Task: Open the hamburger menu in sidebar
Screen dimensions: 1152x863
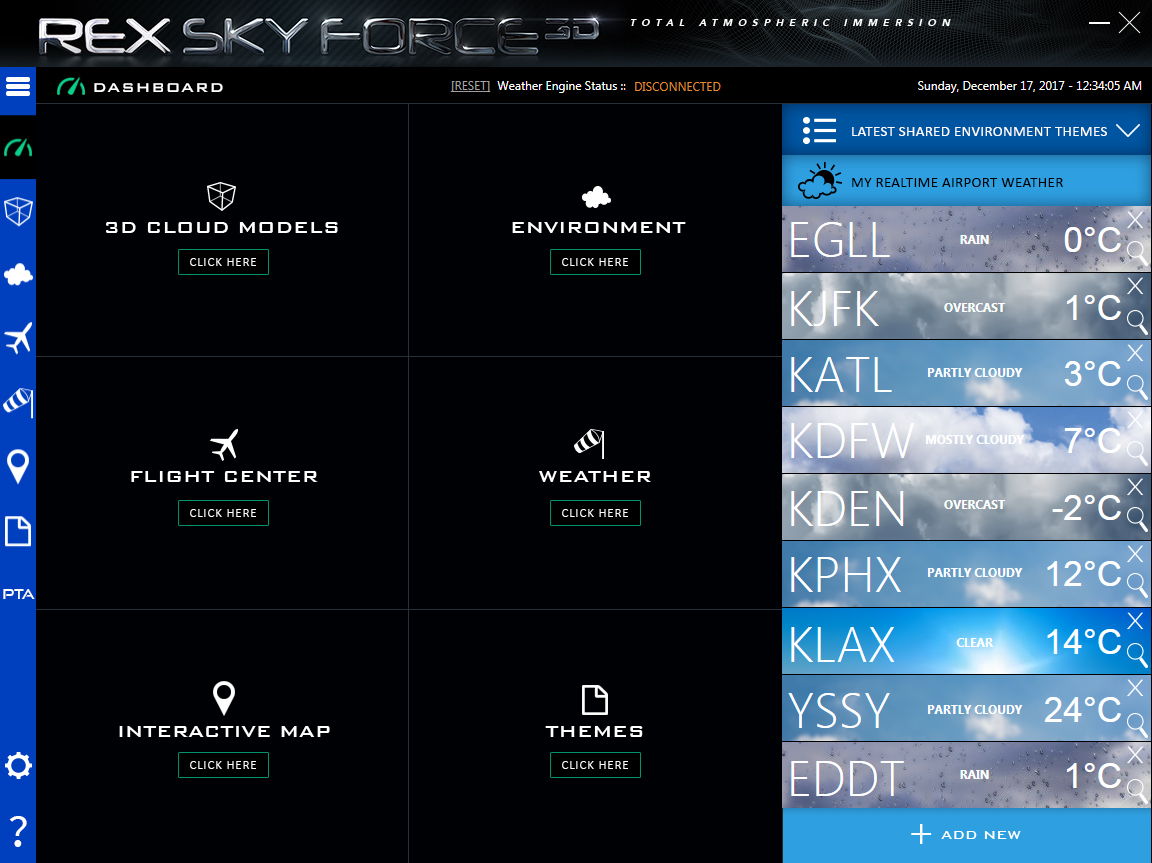Action: 18,87
